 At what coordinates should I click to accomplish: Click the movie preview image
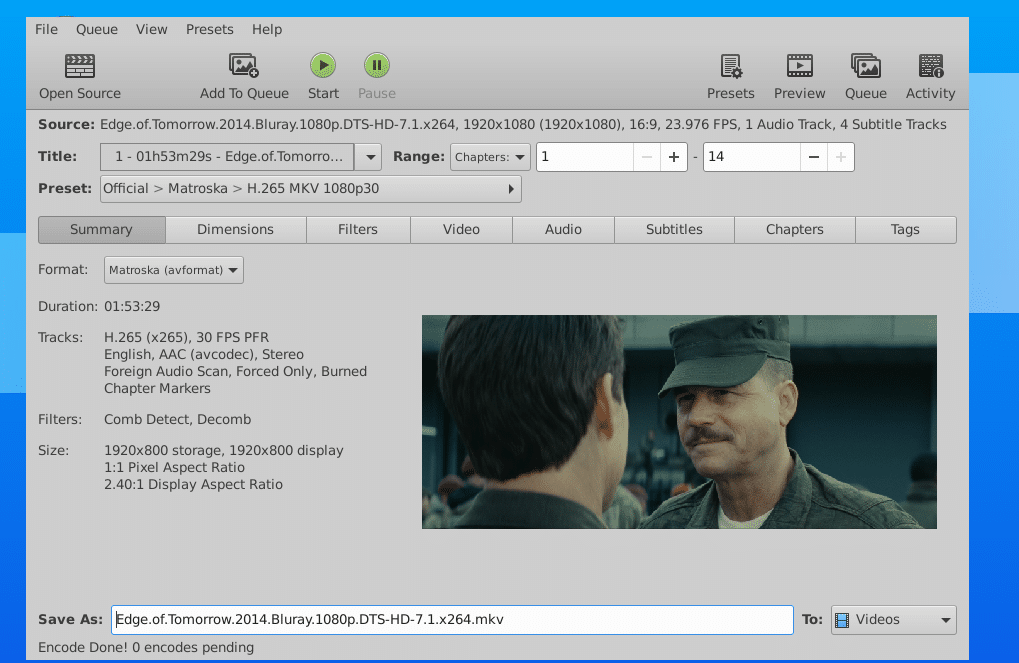click(x=679, y=422)
